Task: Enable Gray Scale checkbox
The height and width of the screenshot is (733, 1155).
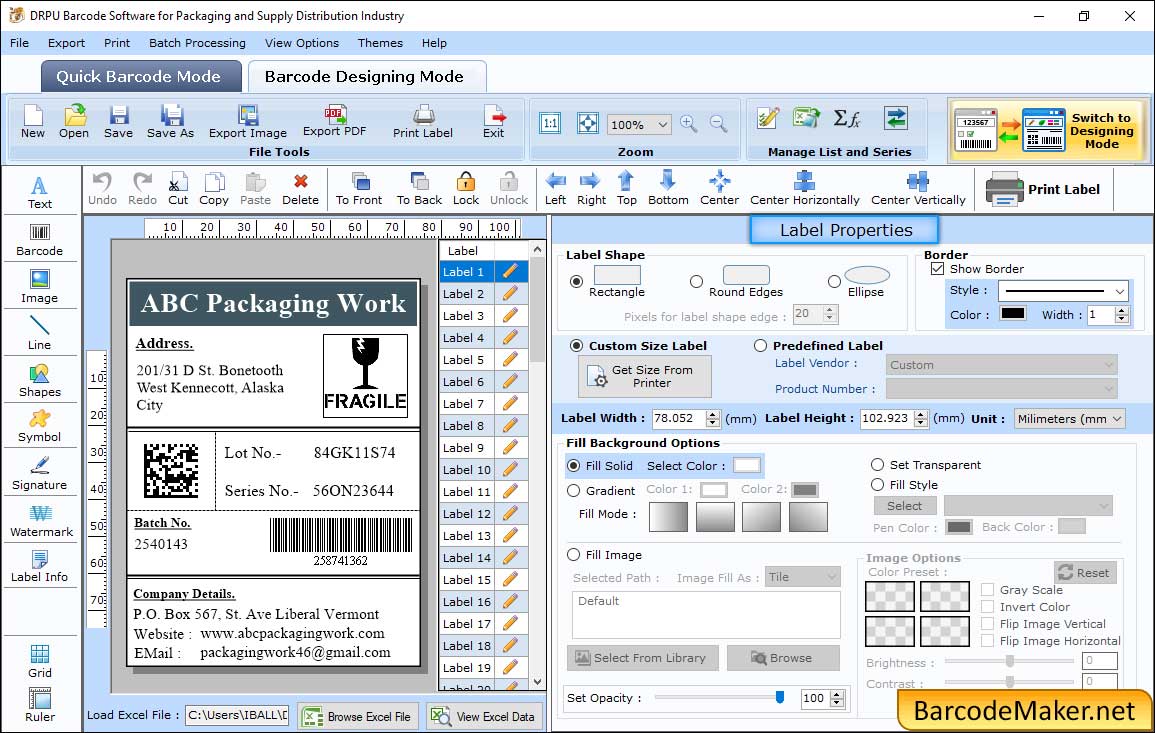Action: [x=987, y=589]
